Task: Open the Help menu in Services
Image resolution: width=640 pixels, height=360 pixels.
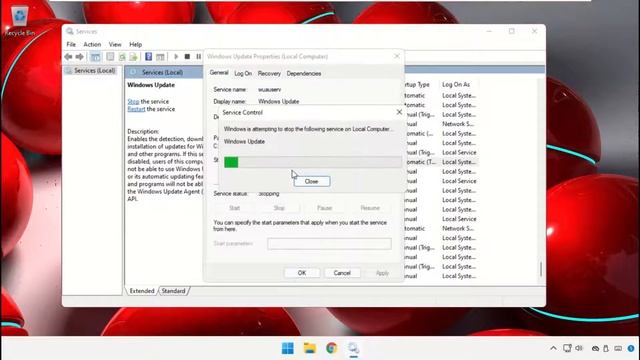Action: coord(136,44)
